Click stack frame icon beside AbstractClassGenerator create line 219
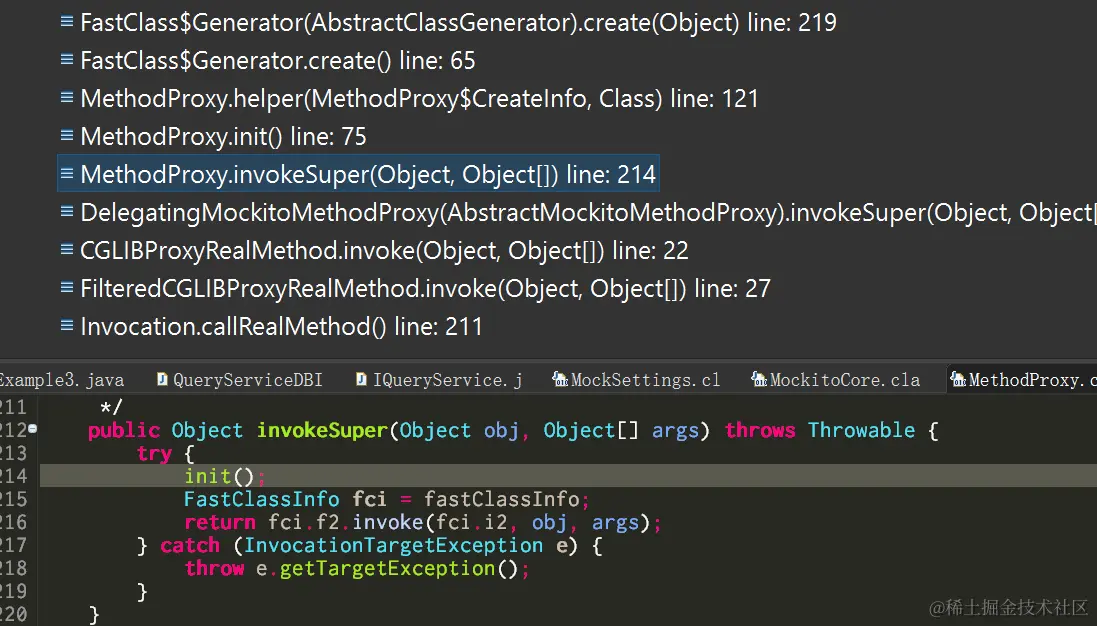 point(67,22)
